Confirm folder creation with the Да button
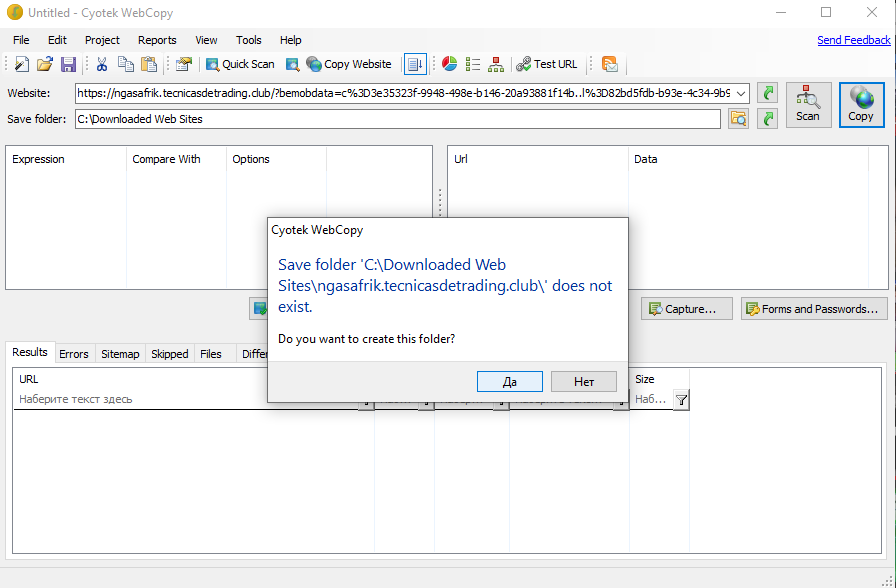This screenshot has height=588, width=896. 510,382
